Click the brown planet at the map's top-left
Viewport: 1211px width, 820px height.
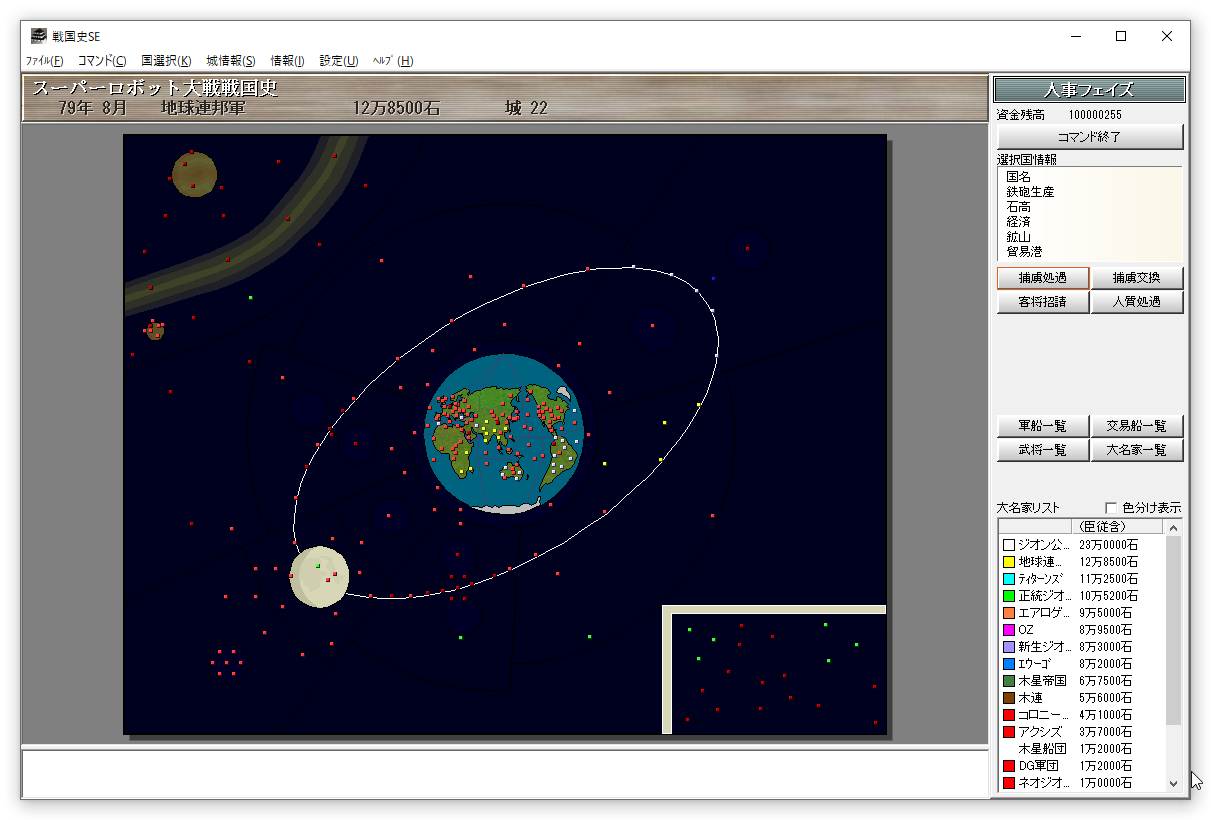(194, 174)
